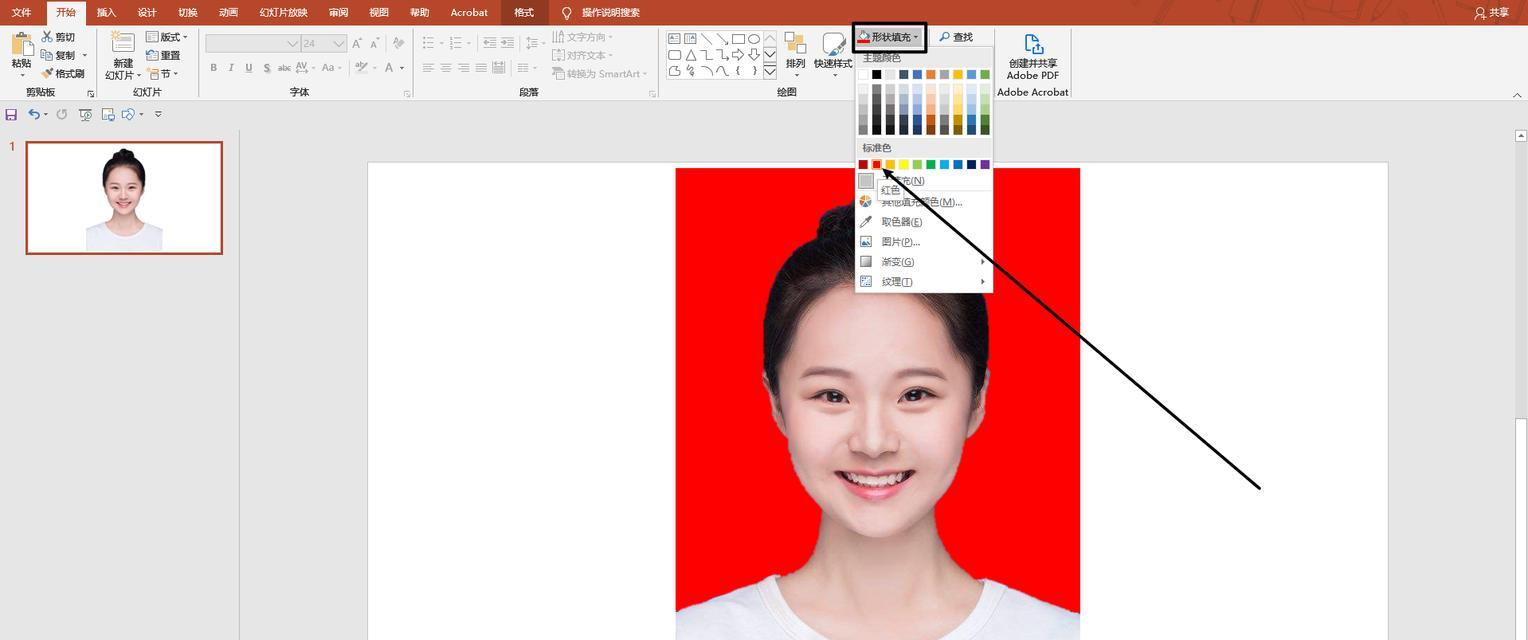Click the Save icon in quick access toolbar
The image size is (1528, 640).
point(11,115)
